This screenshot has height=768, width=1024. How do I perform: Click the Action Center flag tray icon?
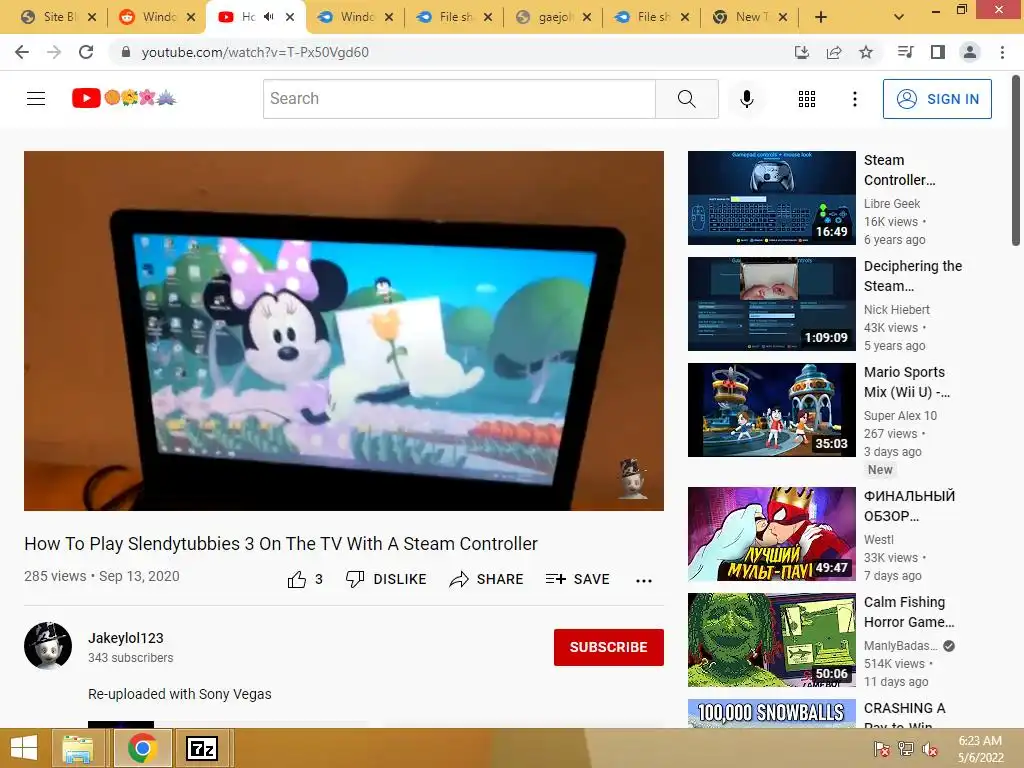pyautogui.click(x=882, y=749)
